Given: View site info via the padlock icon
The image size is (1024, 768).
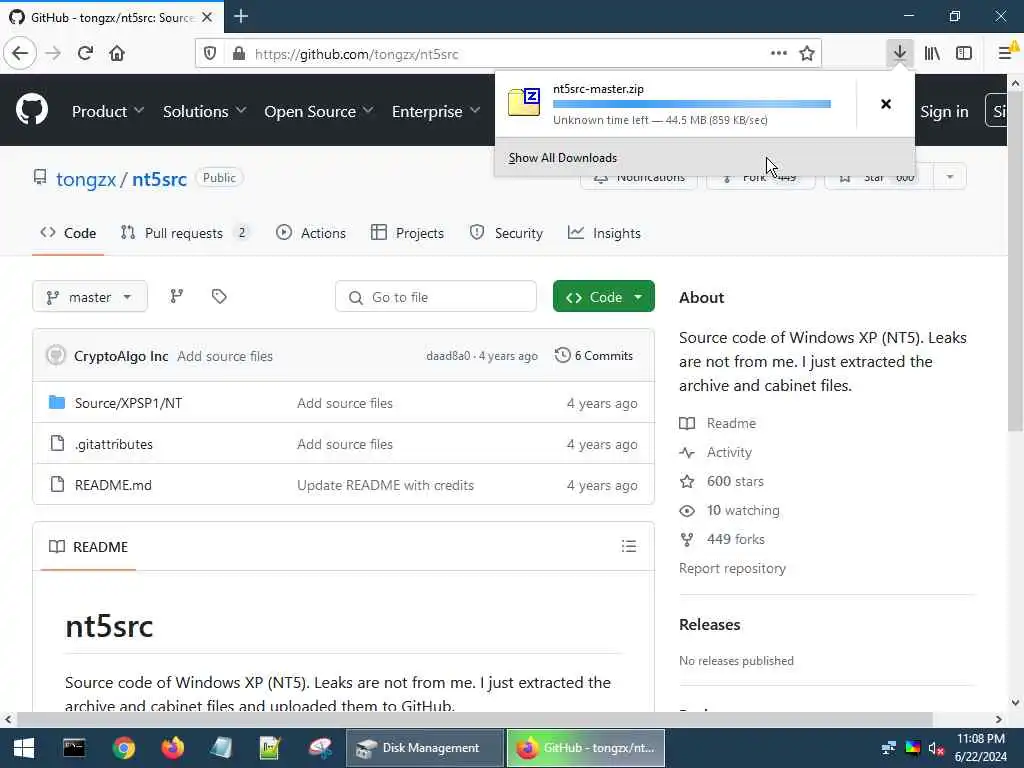Looking at the screenshot, I should tap(239, 54).
